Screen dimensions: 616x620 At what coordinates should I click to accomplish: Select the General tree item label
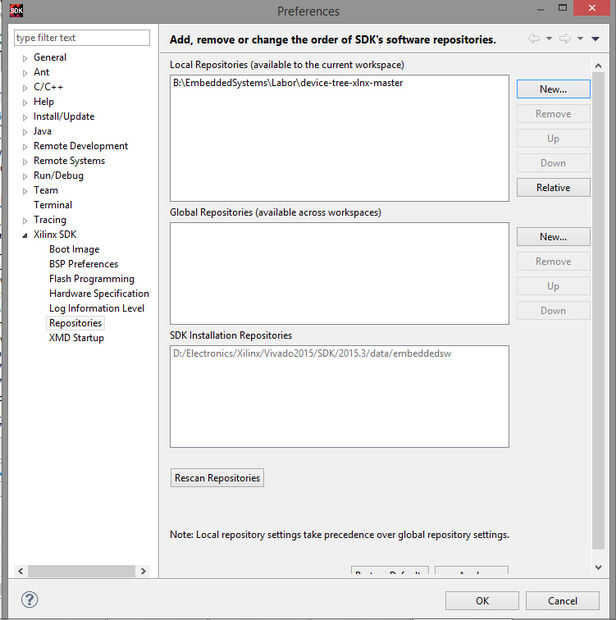click(x=50, y=57)
